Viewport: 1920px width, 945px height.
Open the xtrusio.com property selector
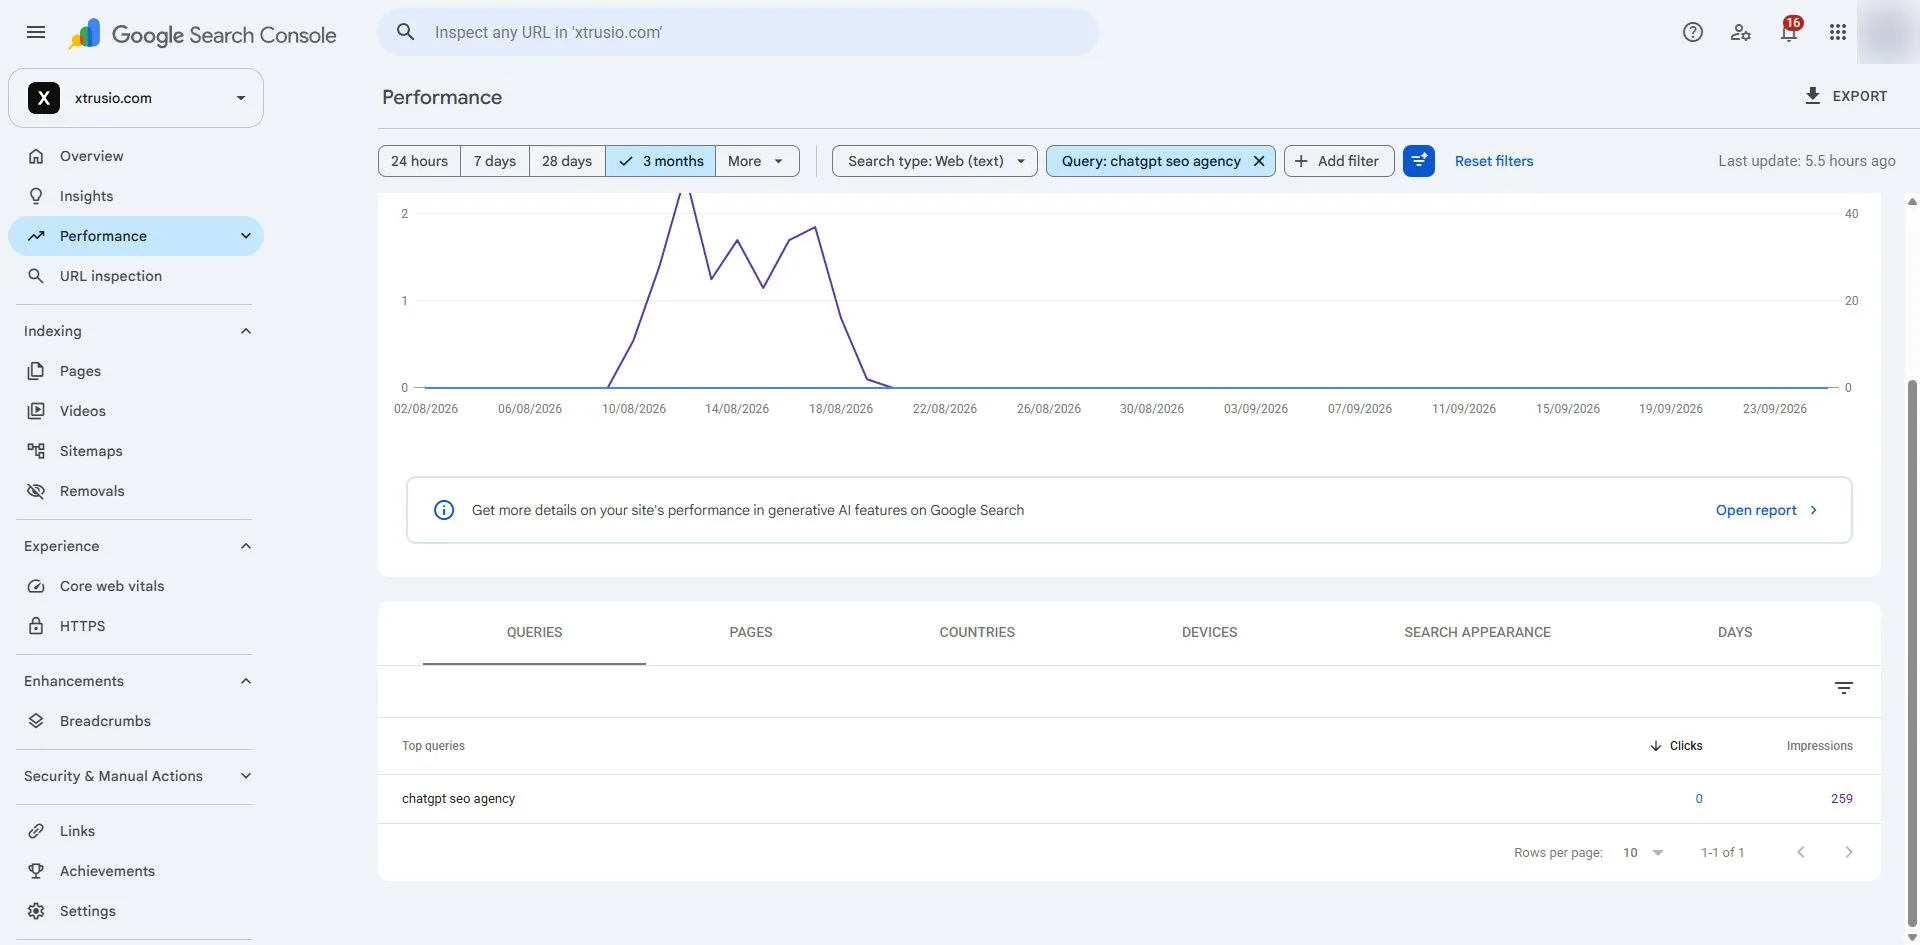click(136, 98)
